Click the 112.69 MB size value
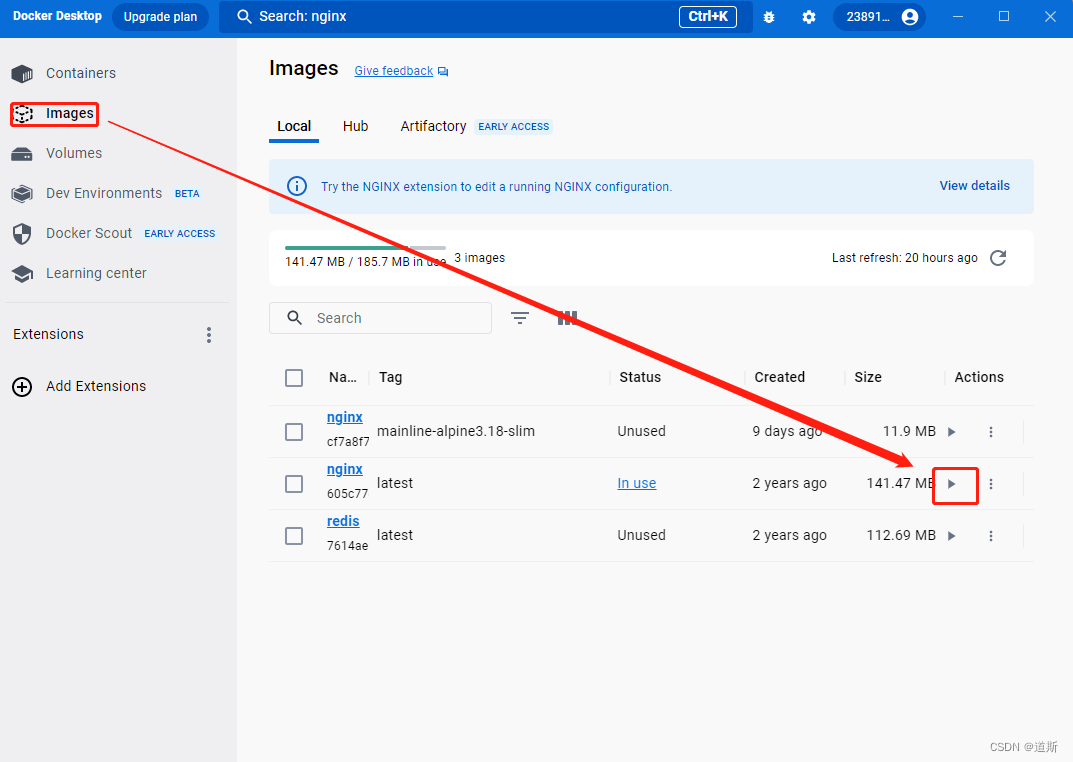This screenshot has height=762, width=1073. coord(901,536)
